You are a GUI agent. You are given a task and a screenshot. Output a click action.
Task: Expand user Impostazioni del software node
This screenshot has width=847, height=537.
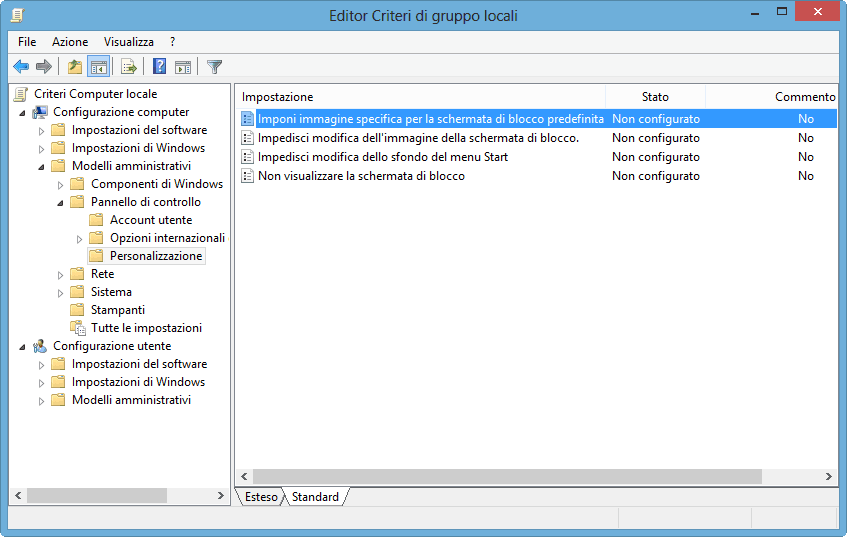(42, 365)
